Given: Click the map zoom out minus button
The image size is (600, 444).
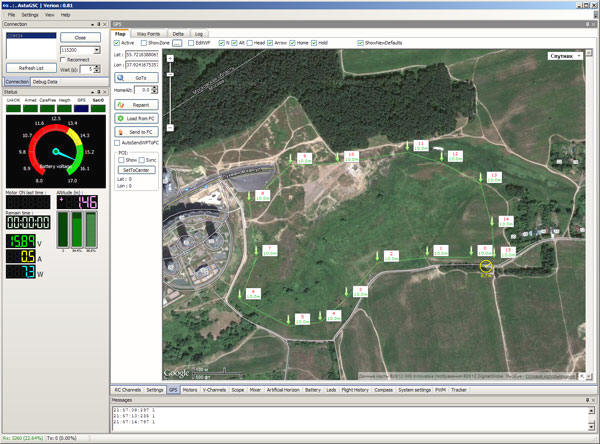Looking at the screenshot, I should pyautogui.click(x=171, y=128).
